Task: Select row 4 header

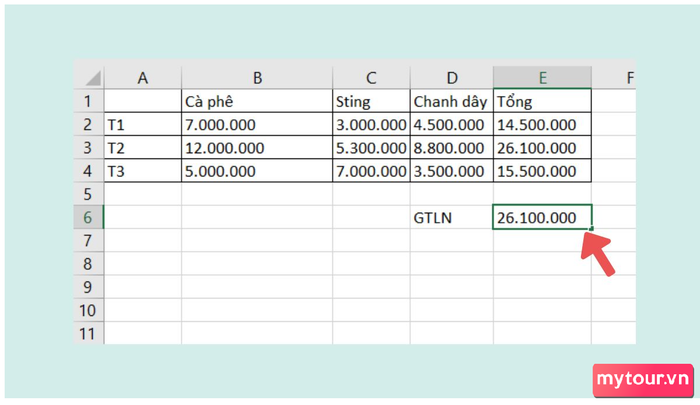Action: tap(88, 171)
